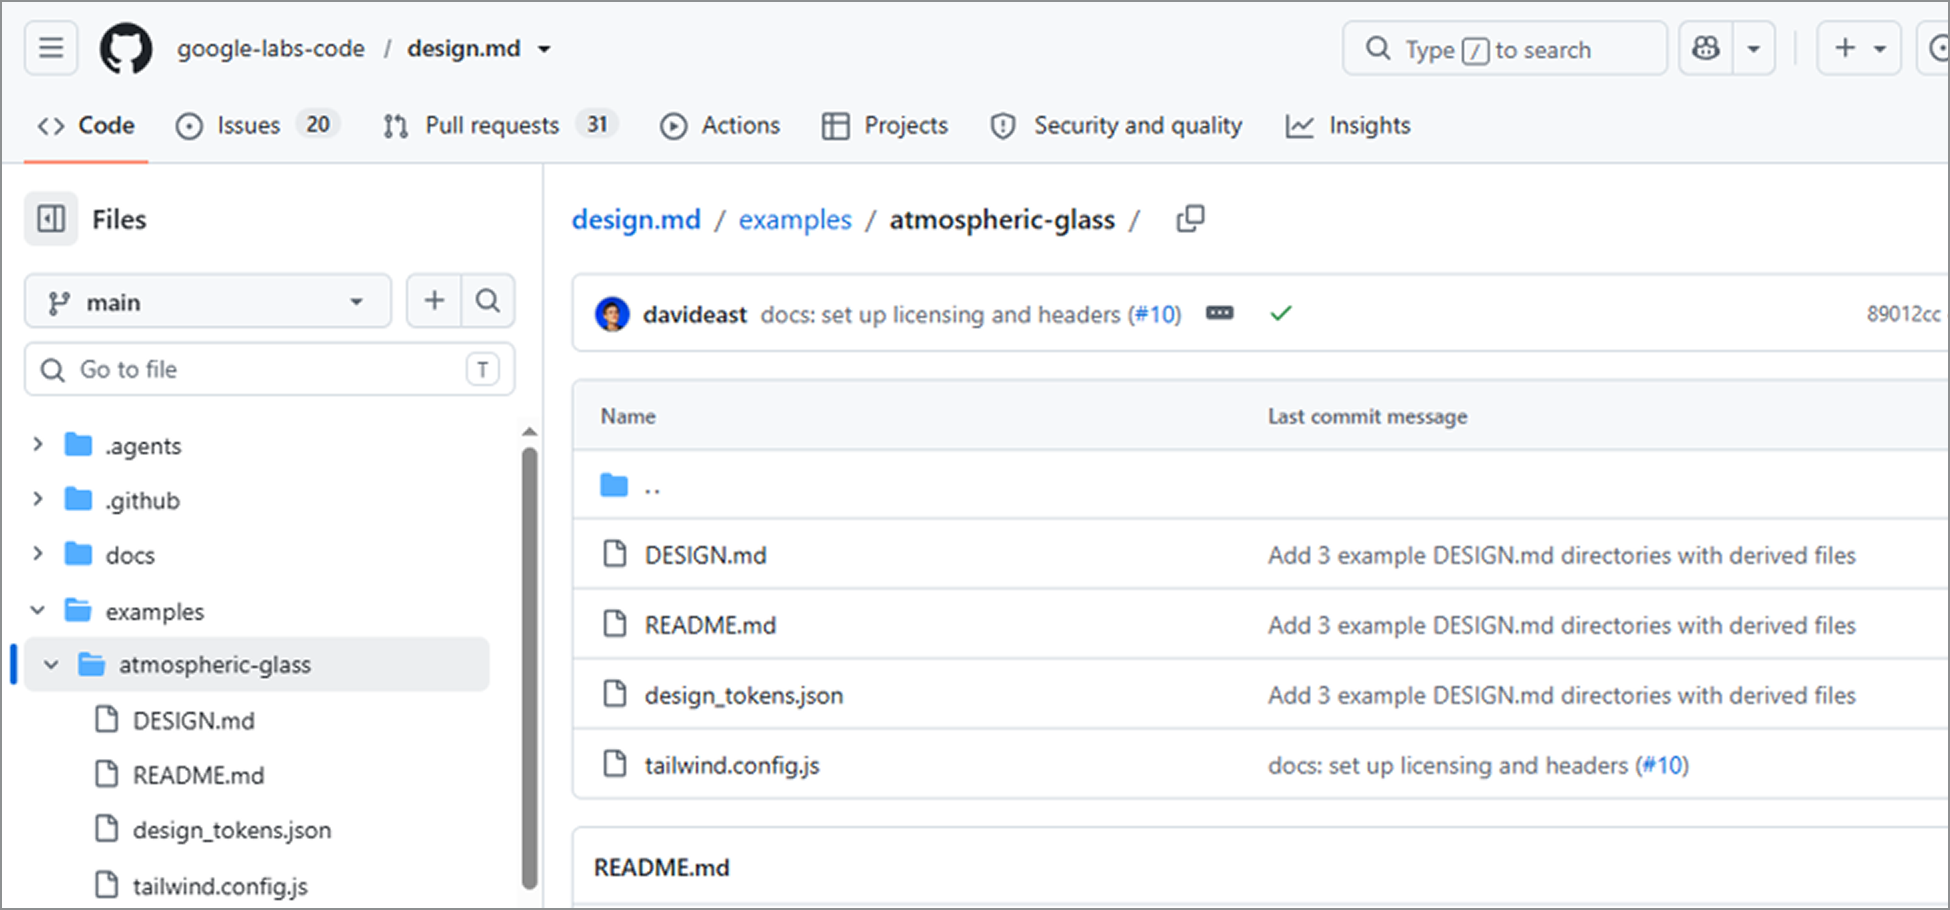This screenshot has width=1950, height=910.
Task: Open design_tokens.json in the file table
Action: (x=744, y=695)
